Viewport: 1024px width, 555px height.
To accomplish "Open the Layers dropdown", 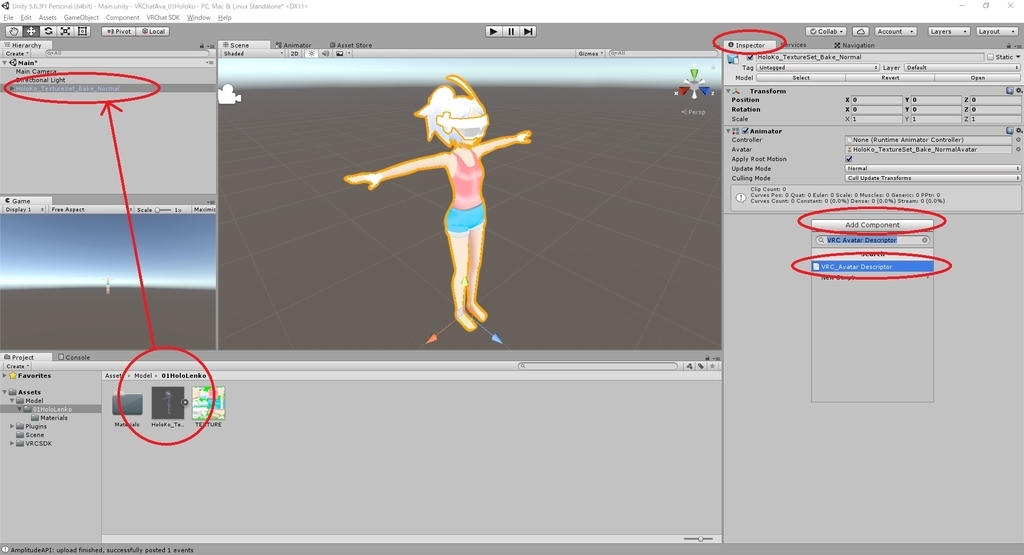I will pos(948,31).
